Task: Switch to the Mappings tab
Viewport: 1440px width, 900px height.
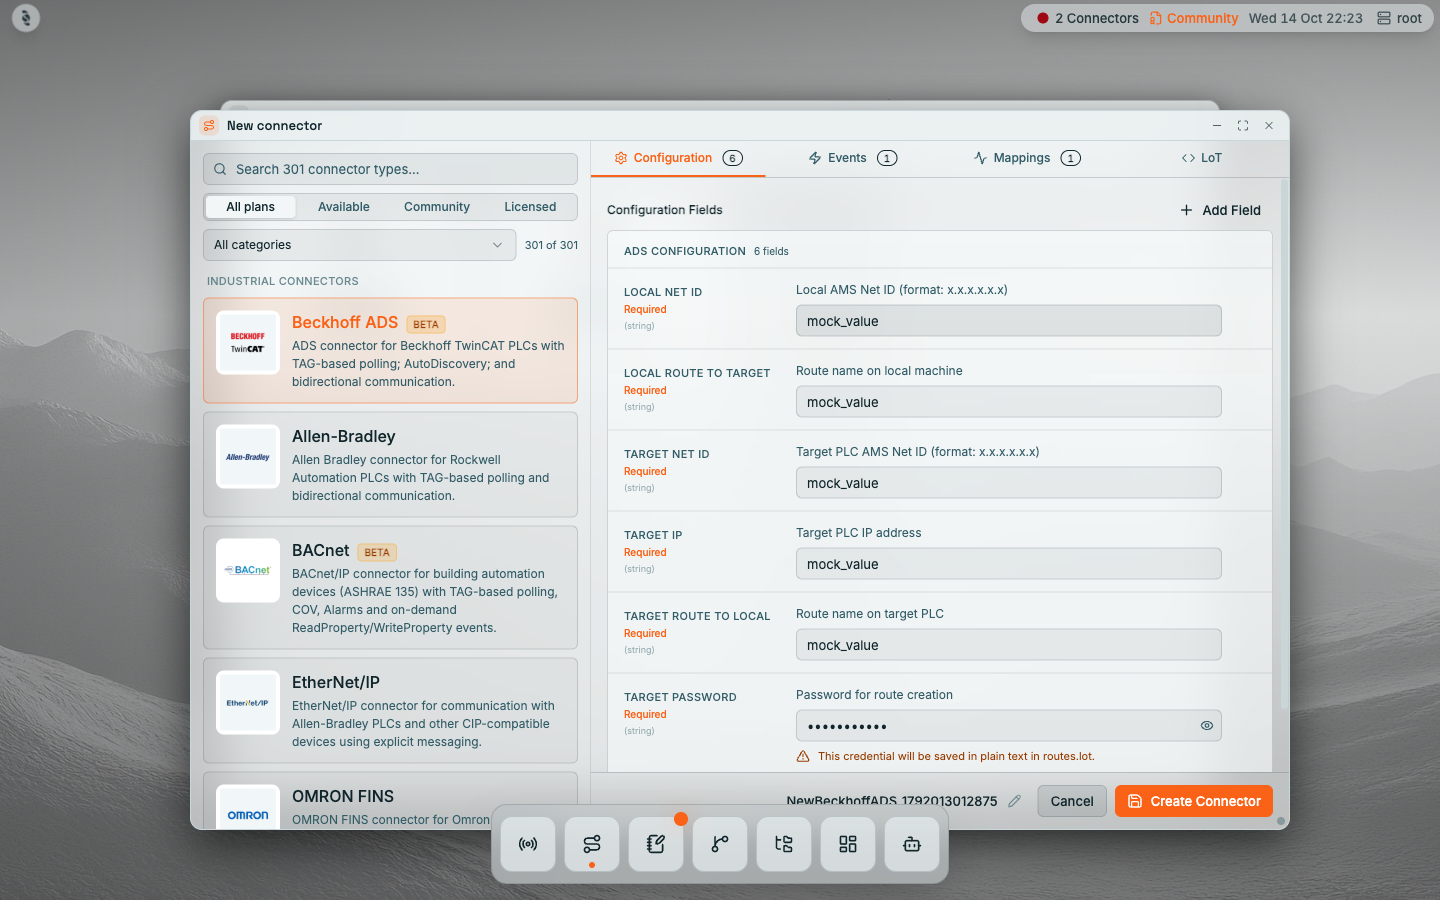Action: tap(1027, 158)
